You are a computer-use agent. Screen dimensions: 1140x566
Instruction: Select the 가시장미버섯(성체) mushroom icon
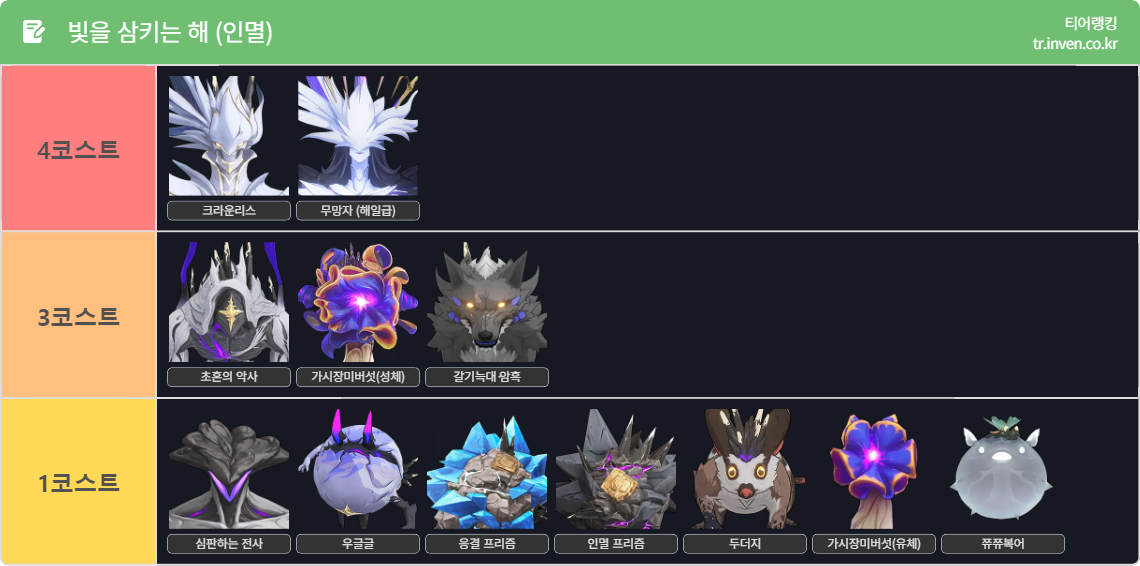pos(358,302)
